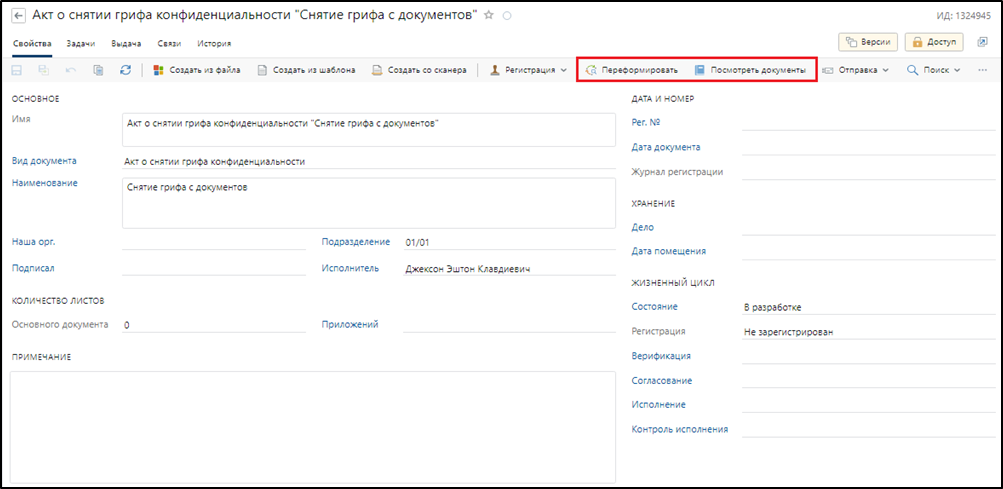Click the refresh icon in toolbar

(125, 71)
